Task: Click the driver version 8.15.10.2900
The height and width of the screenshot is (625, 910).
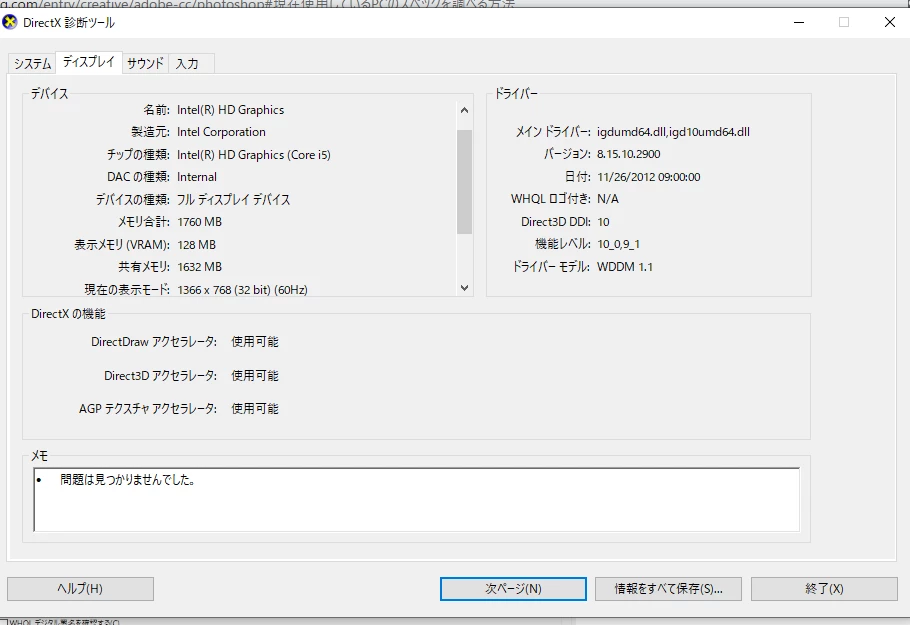Action: tap(629, 154)
